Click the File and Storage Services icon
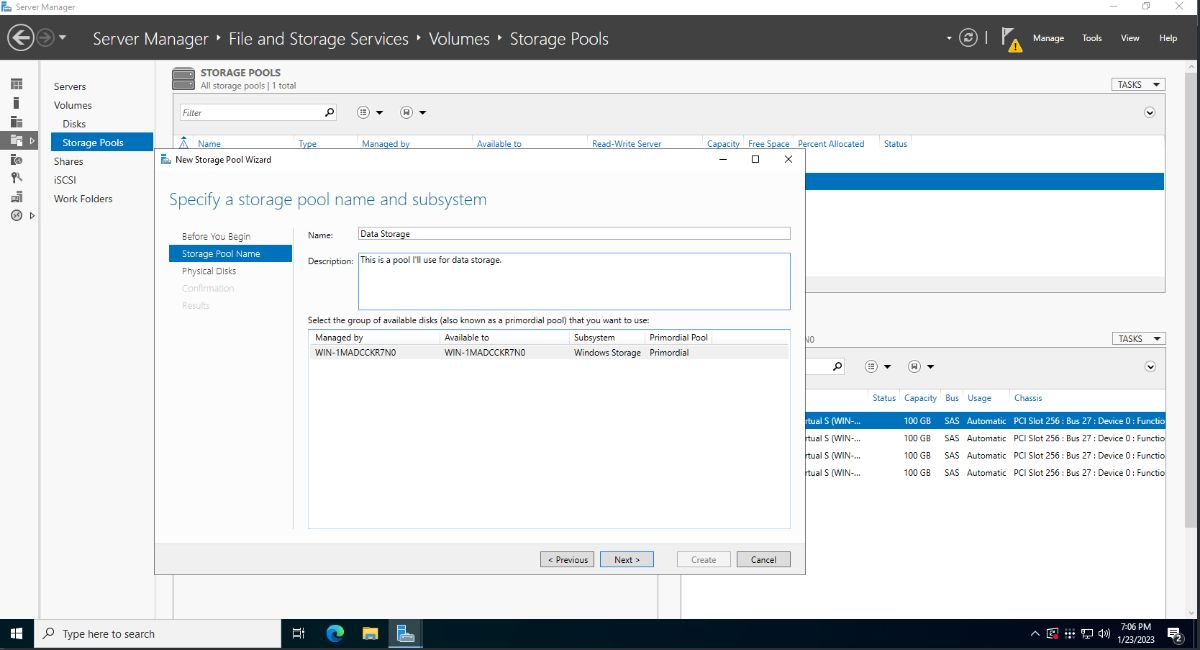 (17, 141)
